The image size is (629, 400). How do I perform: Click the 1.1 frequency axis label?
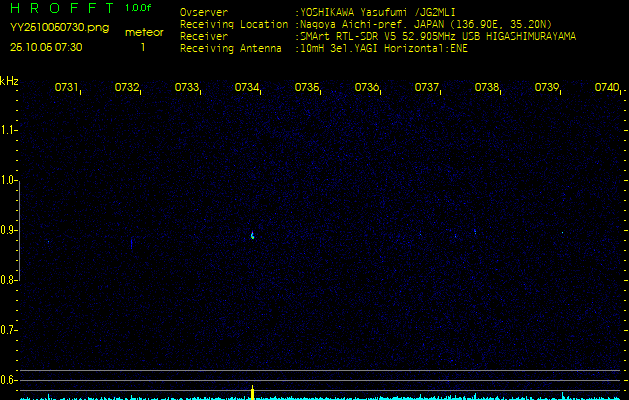click(x=9, y=130)
